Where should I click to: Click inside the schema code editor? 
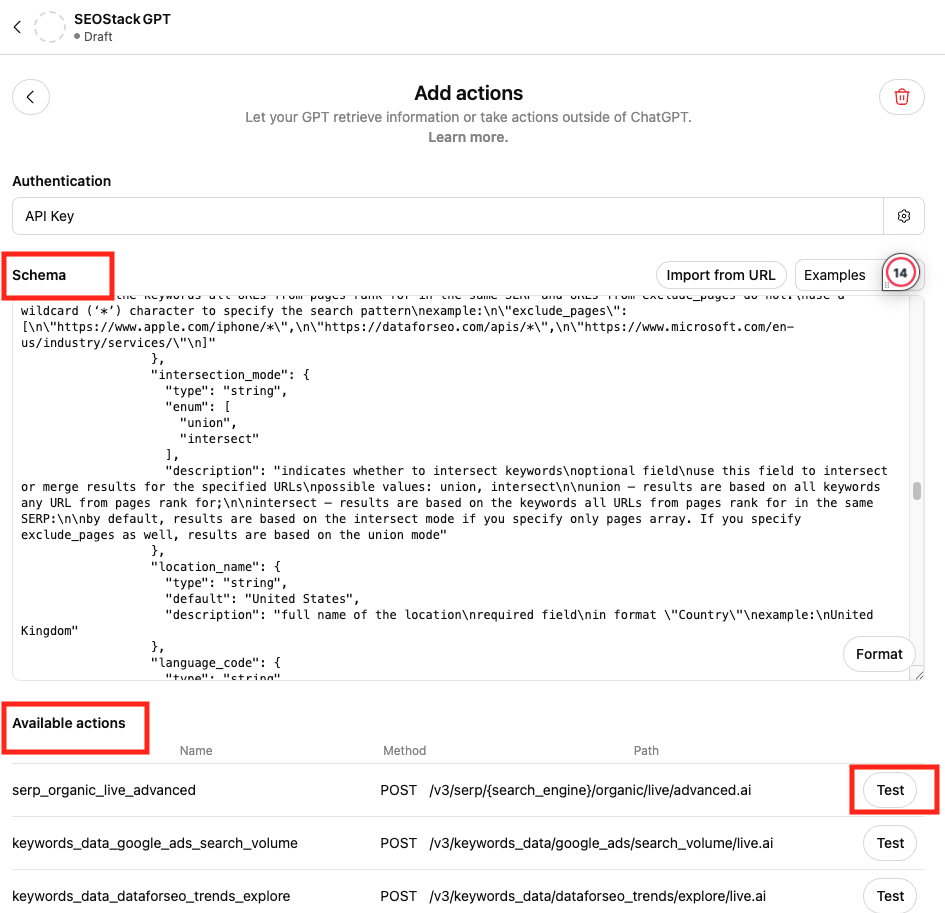(461, 487)
